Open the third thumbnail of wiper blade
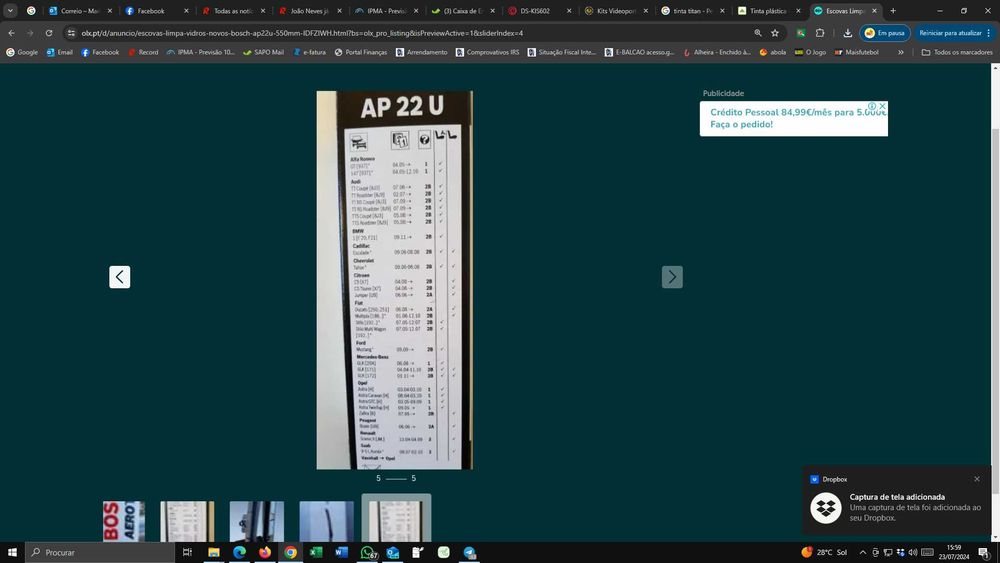Viewport: 1000px width, 563px height. point(256,521)
